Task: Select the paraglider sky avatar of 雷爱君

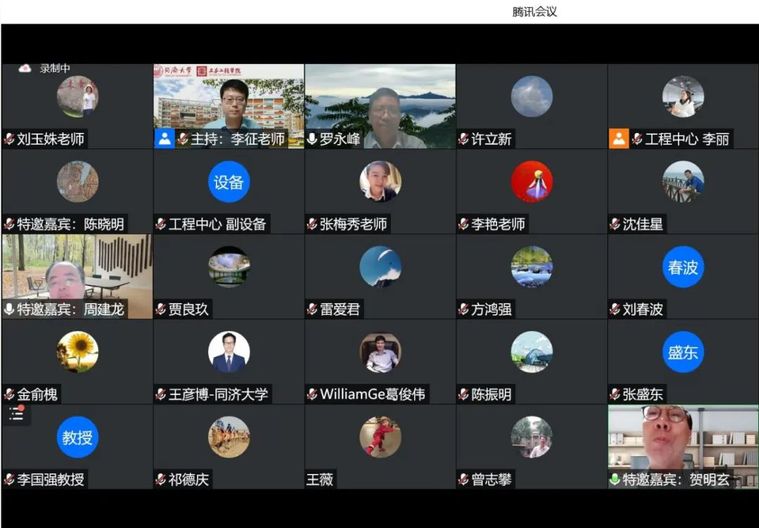Action: coord(380,267)
